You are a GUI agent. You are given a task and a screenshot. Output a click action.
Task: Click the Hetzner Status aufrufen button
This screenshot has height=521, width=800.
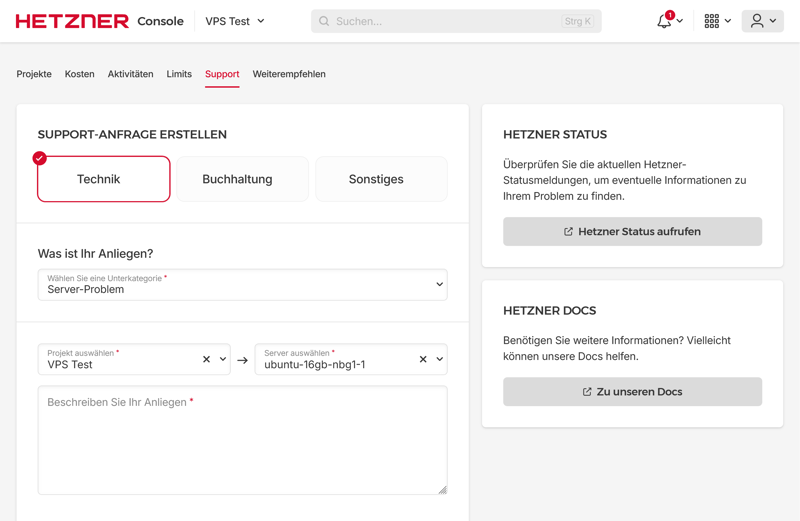point(632,231)
